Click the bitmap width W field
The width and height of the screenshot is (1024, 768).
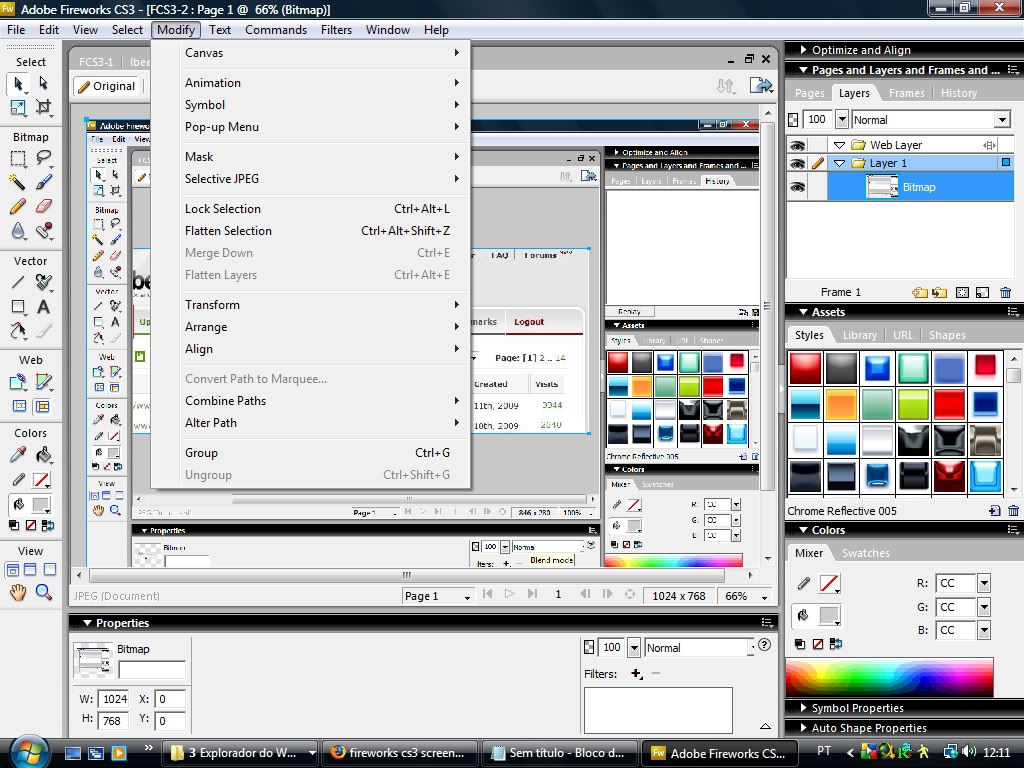coord(114,699)
